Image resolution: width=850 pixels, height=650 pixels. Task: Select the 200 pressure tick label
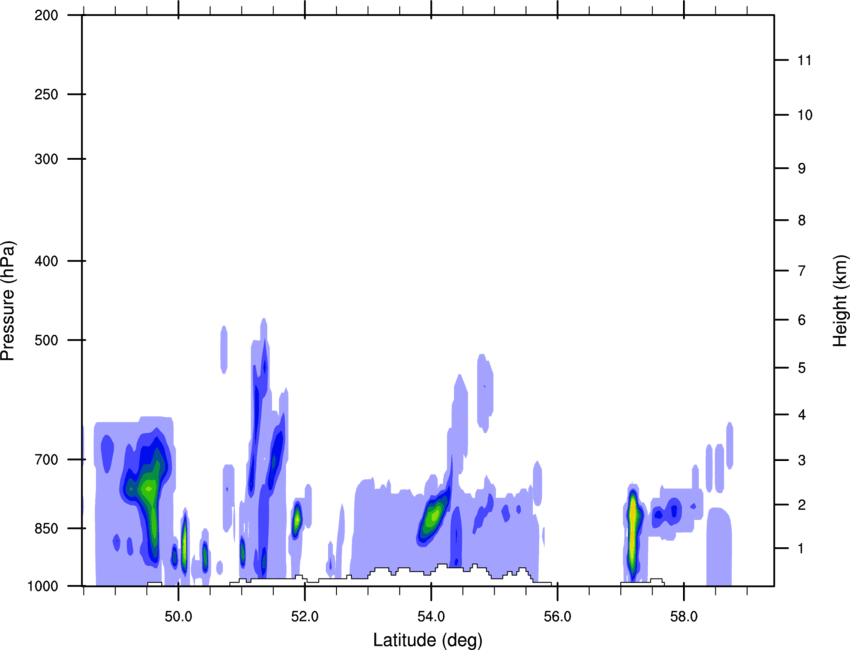tap(47, 15)
